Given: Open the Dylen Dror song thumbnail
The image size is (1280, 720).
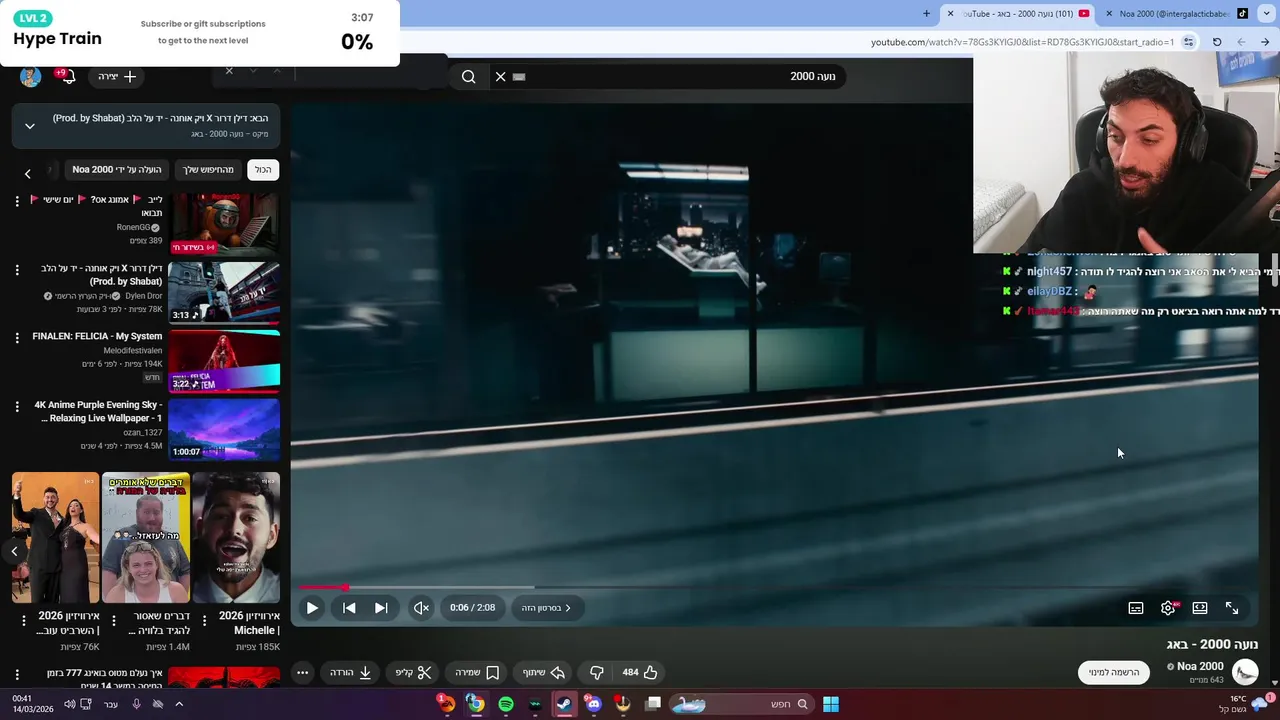Looking at the screenshot, I should tap(224, 292).
